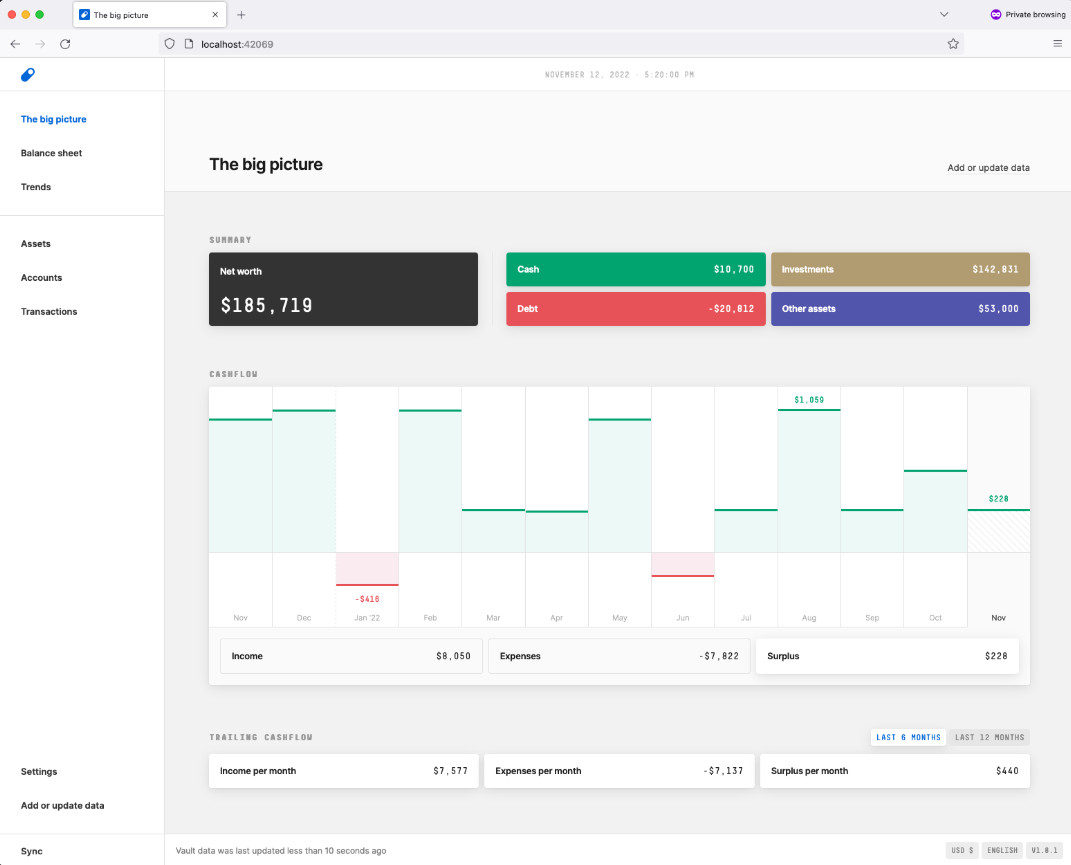This screenshot has width=1071, height=865.
Task: Open the red Debt card
Action: click(x=635, y=309)
